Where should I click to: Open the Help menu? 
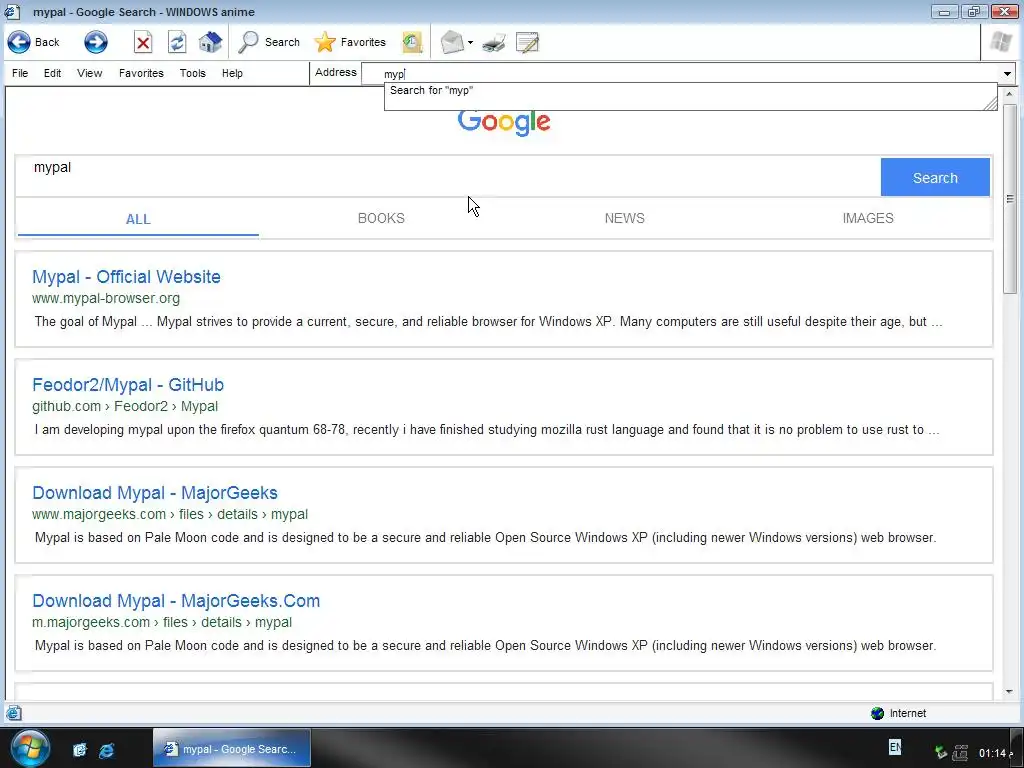point(232,73)
